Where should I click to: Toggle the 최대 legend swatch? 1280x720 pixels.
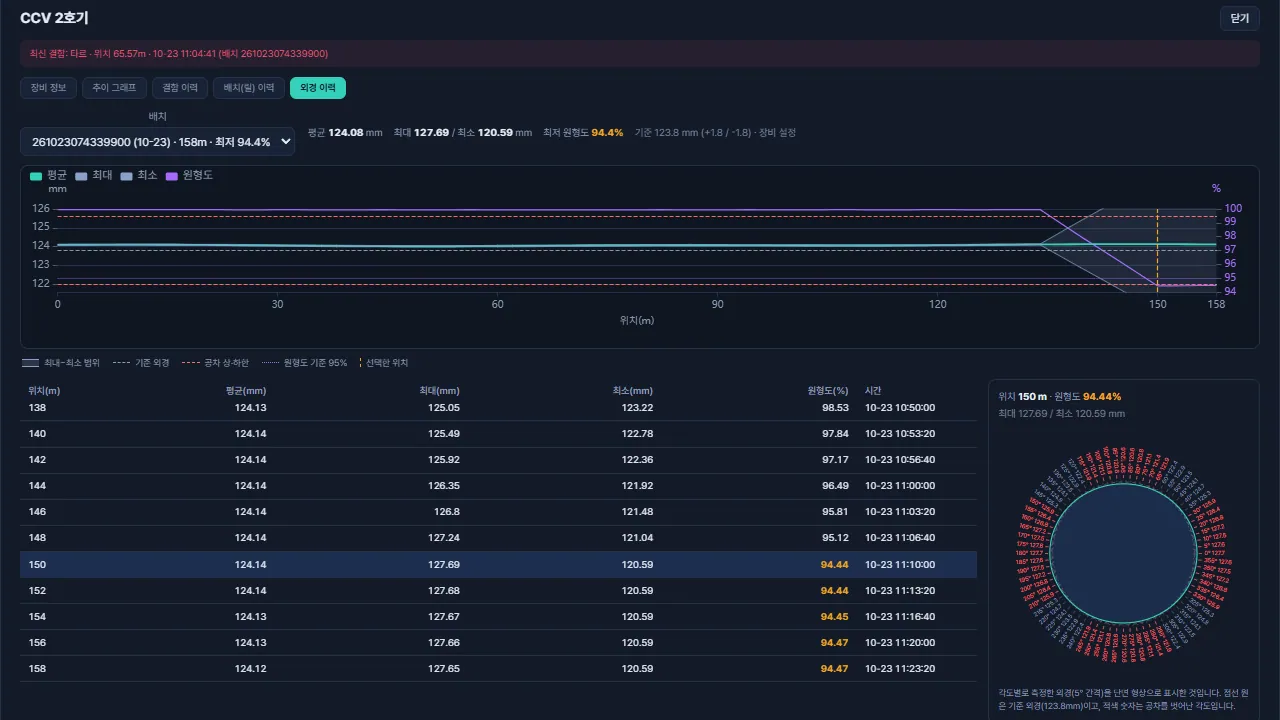[81, 175]
